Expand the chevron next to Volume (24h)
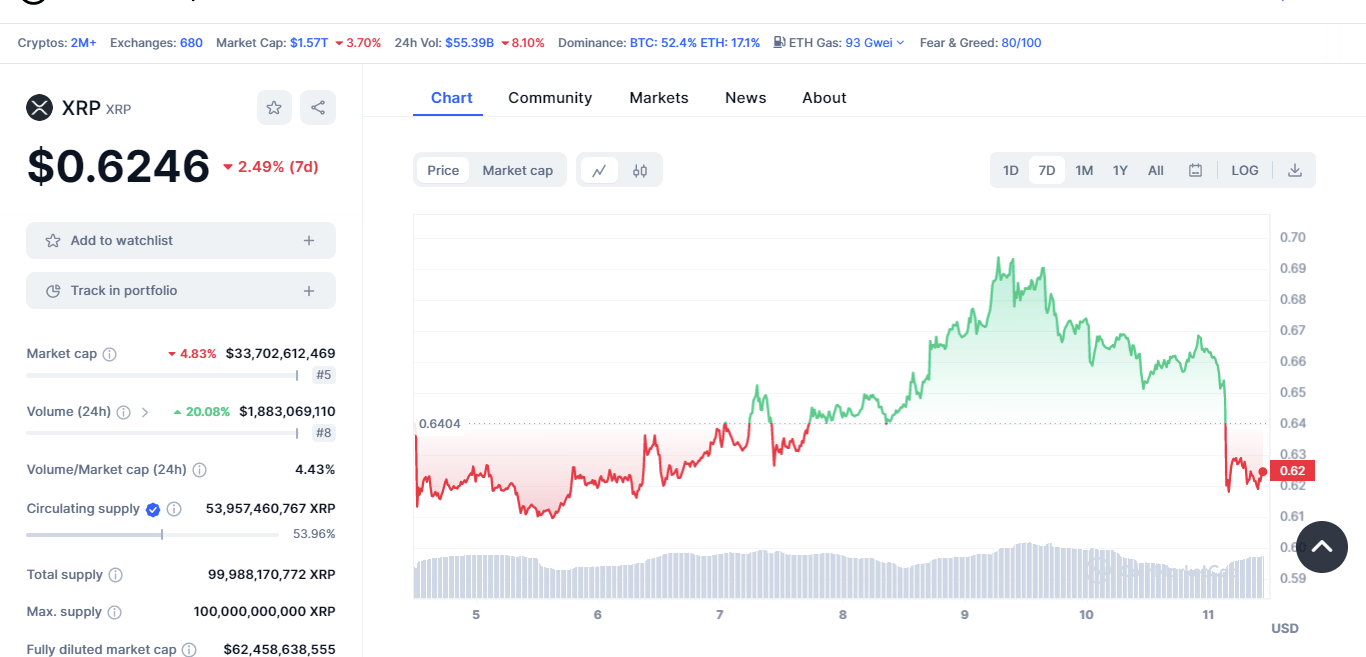This screenshot has width=1366, height=657. point(145,412)
